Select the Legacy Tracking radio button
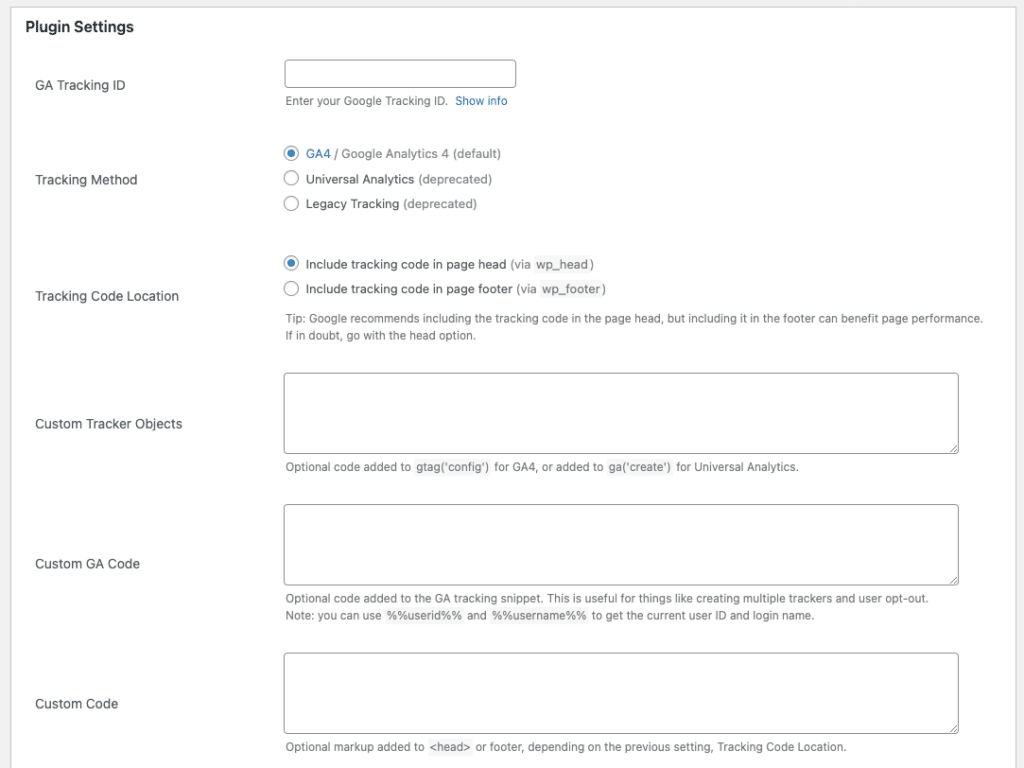Screen dimensions: 1024x768 tap(291, 204)
